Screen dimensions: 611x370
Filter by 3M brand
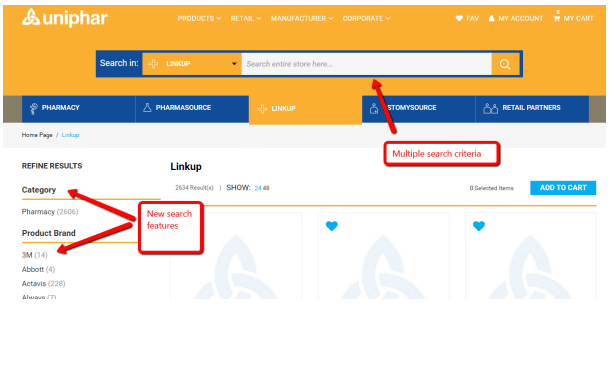35,255
